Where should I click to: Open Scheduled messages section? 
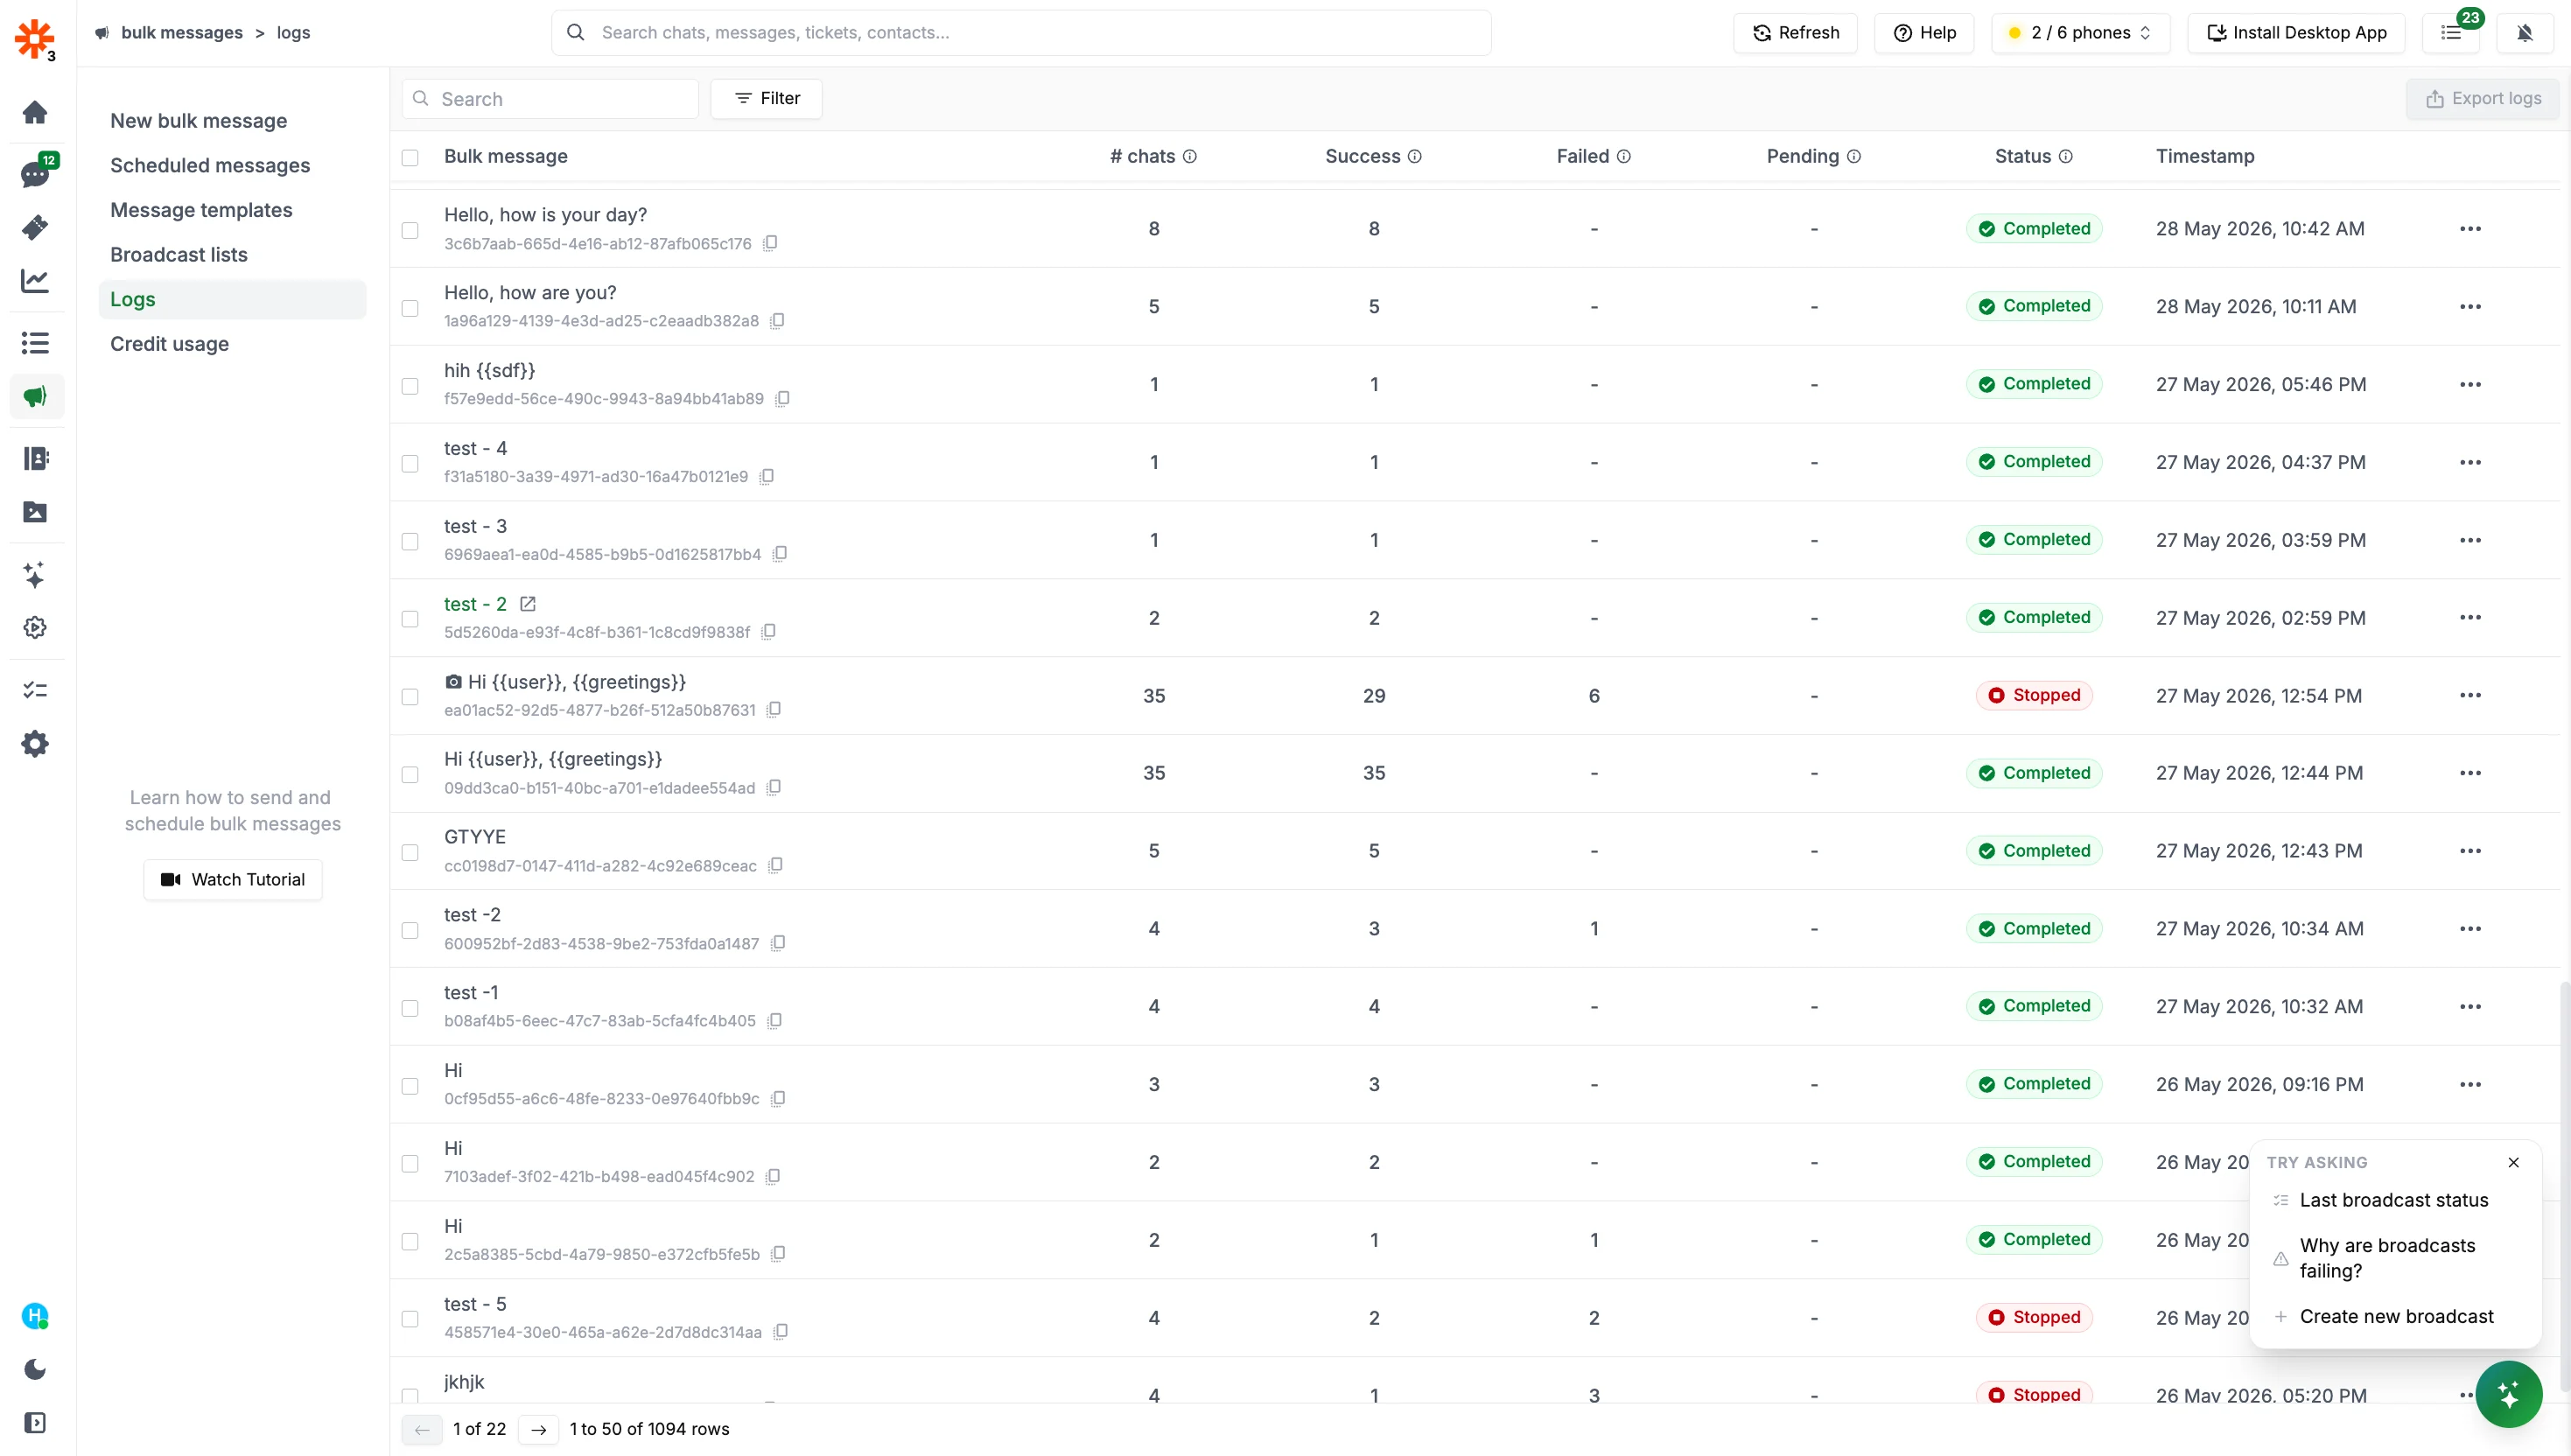point(210,165)
